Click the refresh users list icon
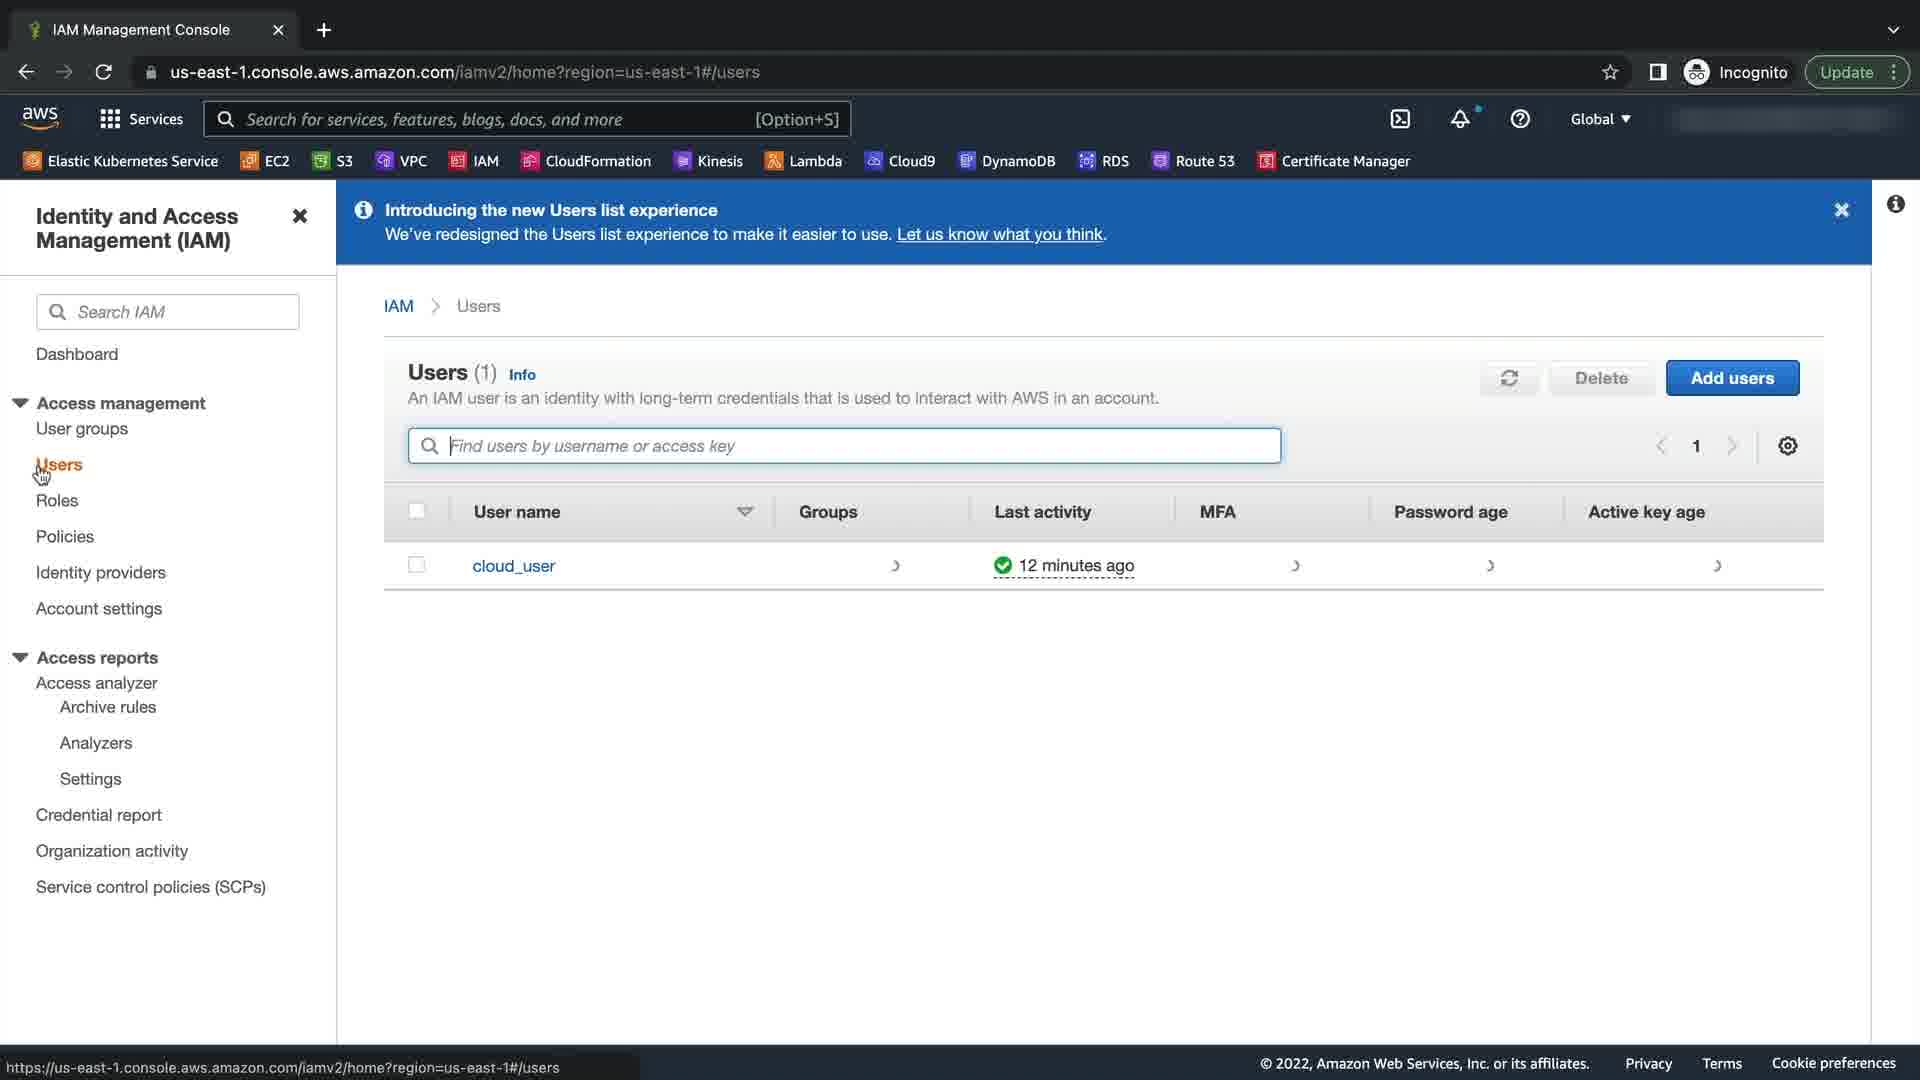 [1509, 378]
